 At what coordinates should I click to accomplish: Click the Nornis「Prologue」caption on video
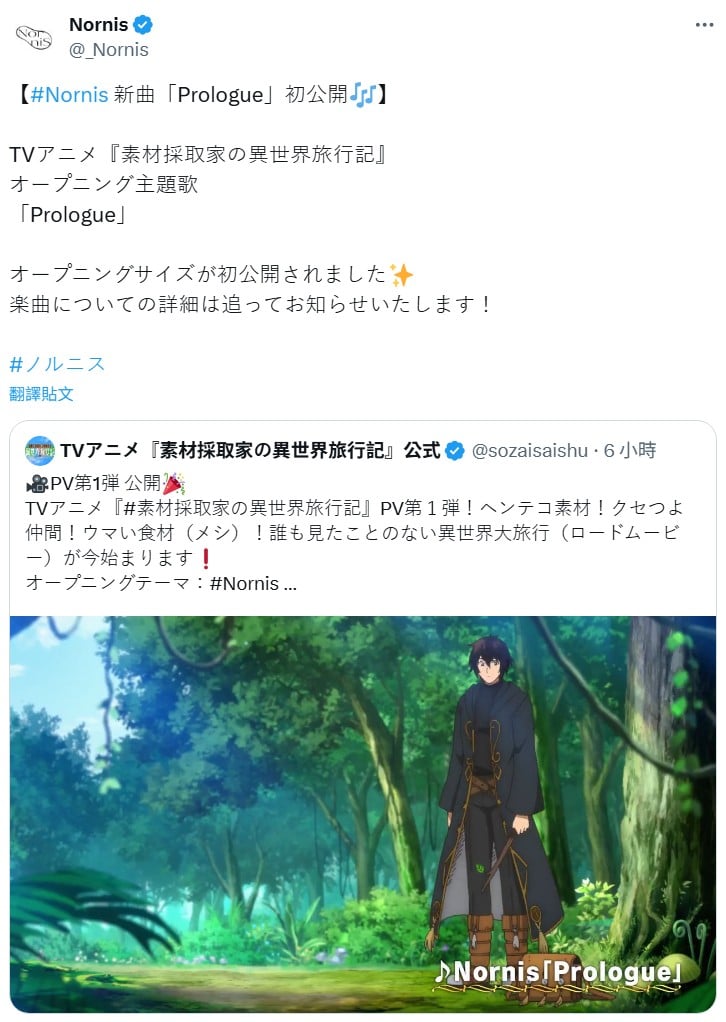pyautogui.click(x=559, y=972)
